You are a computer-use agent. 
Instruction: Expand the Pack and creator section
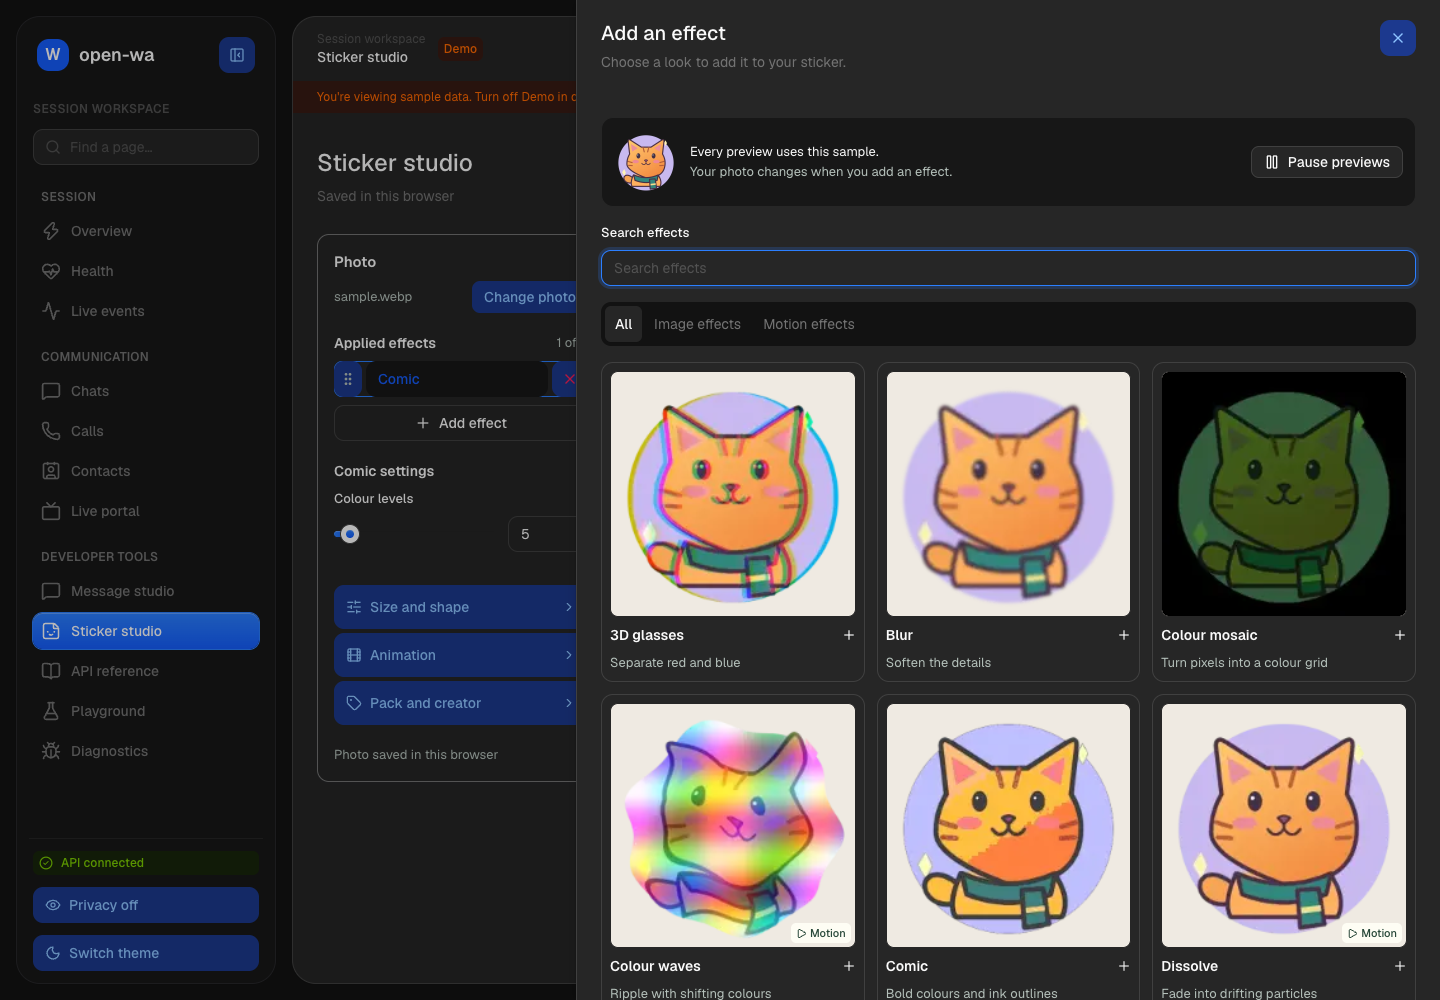point(457,703)
